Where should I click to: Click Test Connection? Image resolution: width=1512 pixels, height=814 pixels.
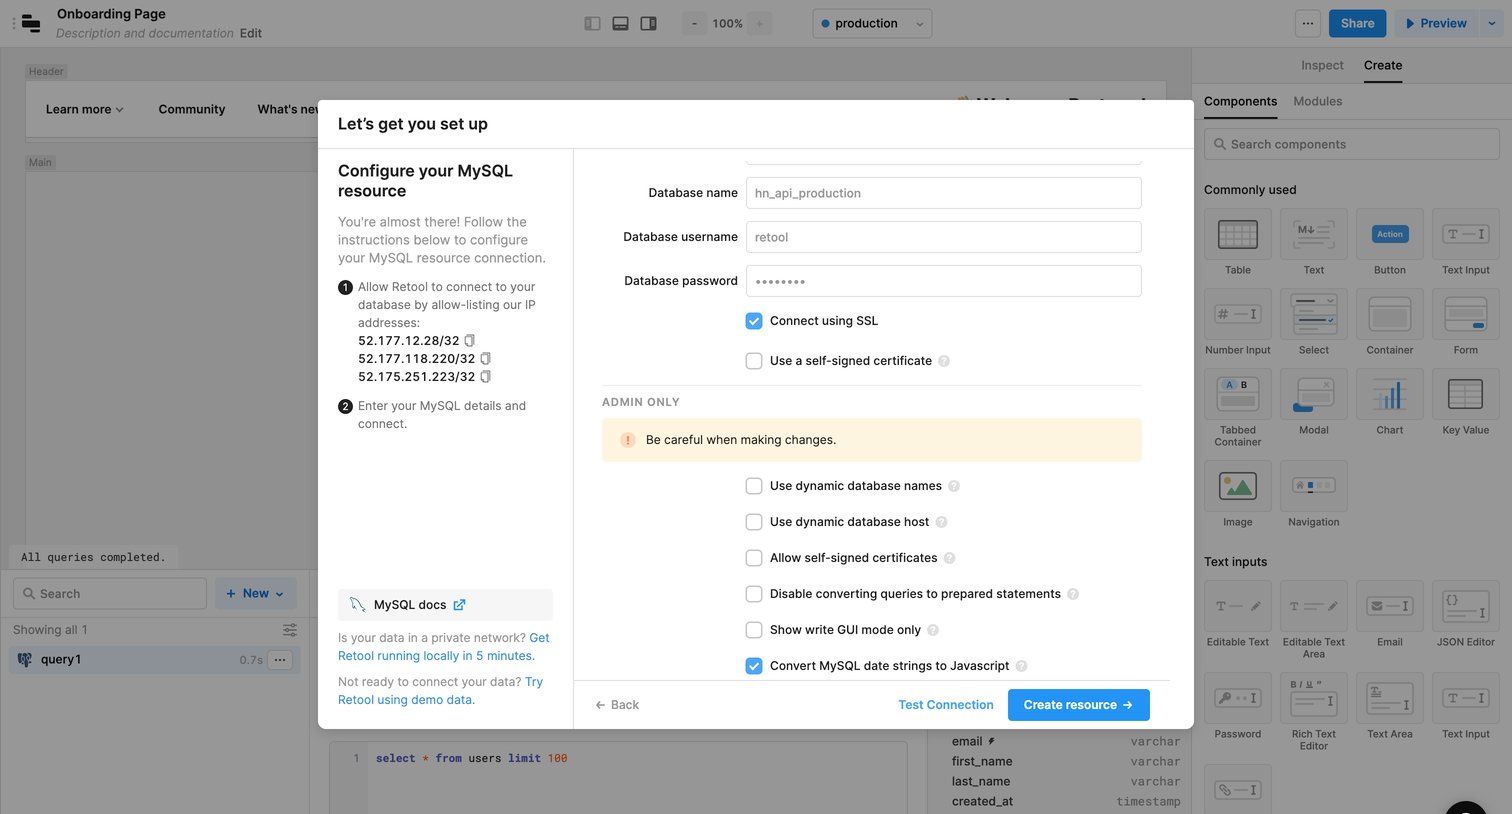946,705
